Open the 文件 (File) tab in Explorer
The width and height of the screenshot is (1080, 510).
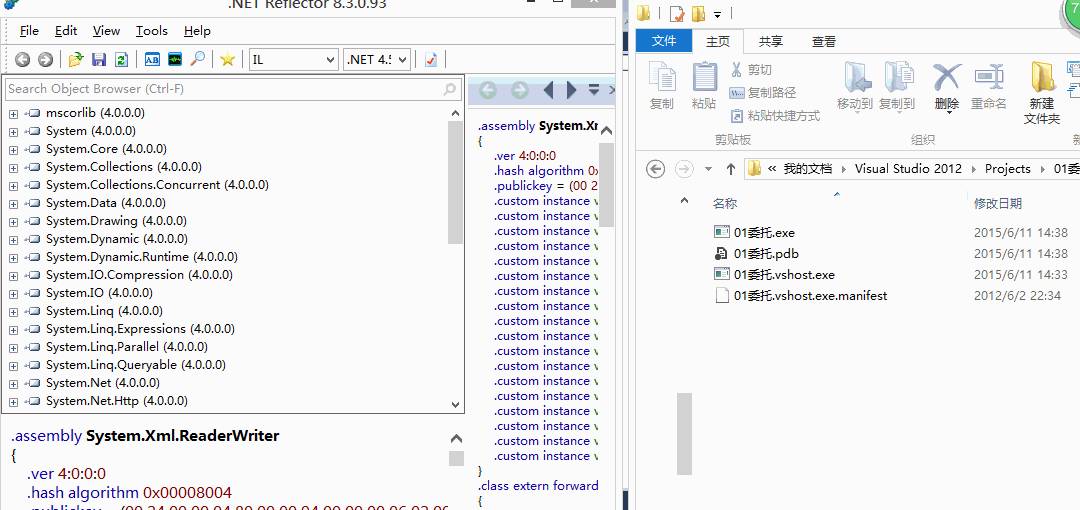click(x=664, y=41)
